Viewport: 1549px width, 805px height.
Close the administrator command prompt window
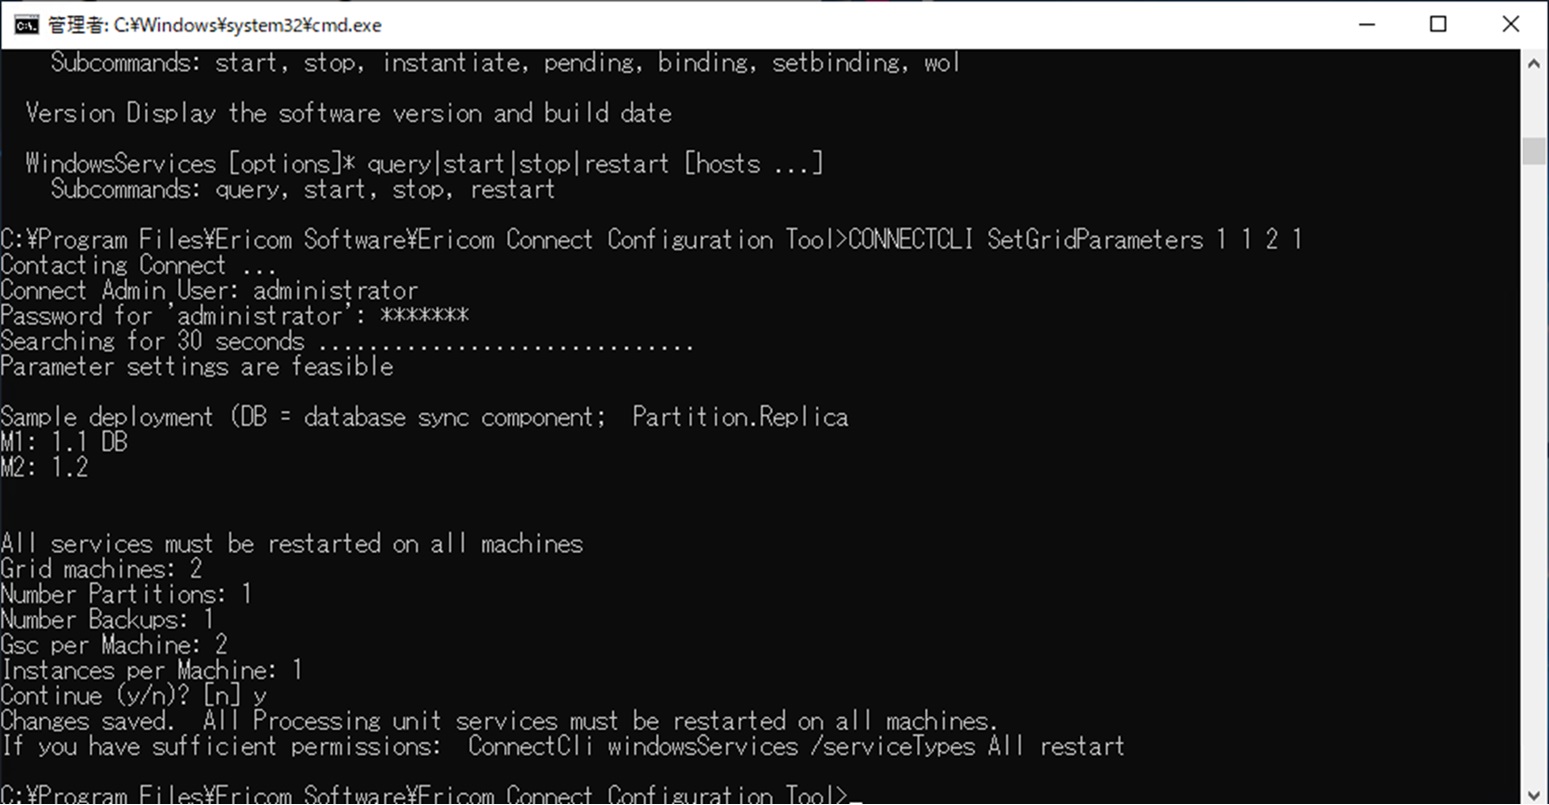point(1511,25)
